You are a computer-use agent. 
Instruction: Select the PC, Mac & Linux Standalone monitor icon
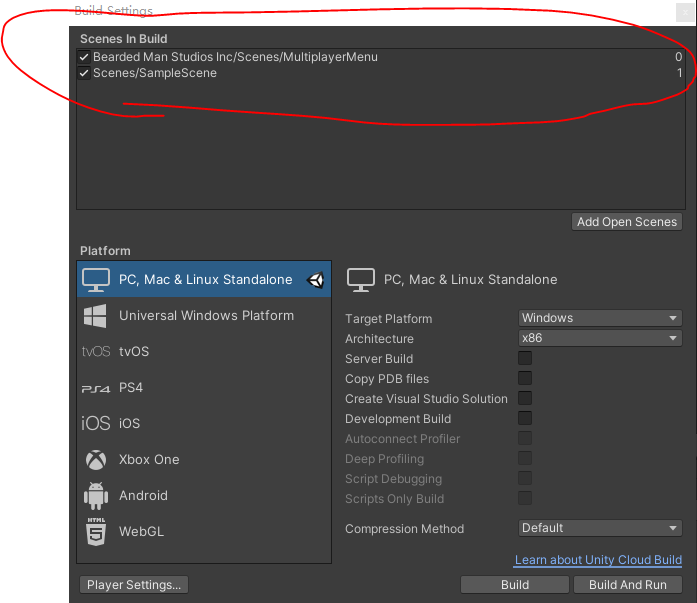coord(96,280)
